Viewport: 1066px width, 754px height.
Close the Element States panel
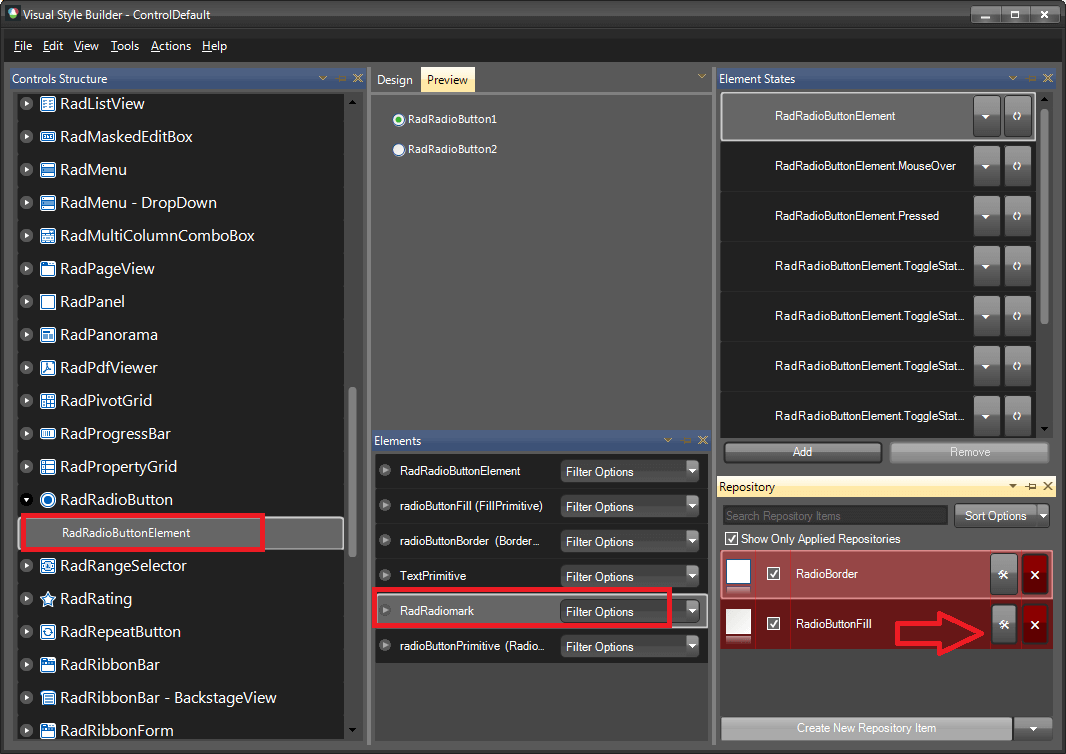coord(1047,78)
